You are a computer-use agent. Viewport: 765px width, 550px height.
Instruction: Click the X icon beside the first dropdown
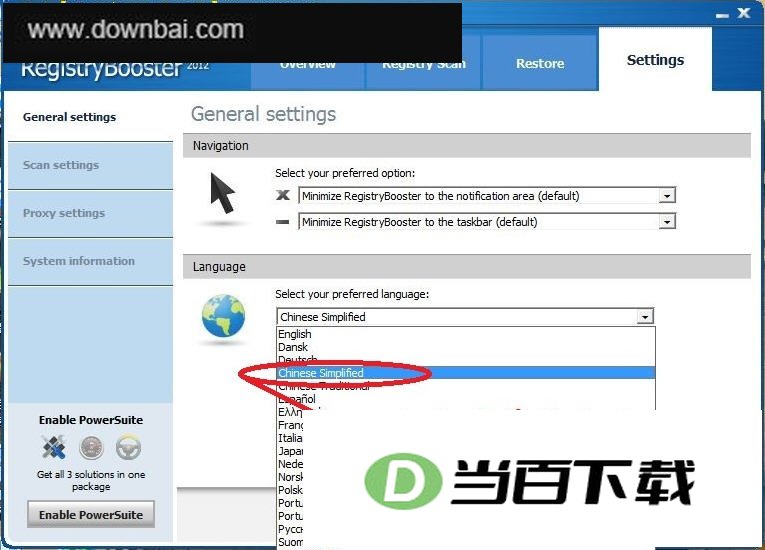click(x=282, y=195)
